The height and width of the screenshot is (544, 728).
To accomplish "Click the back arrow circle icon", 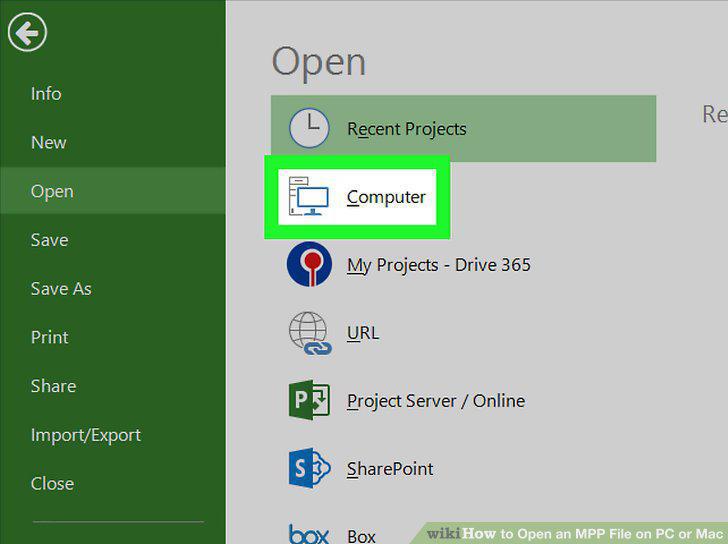I will coord(27,32).
